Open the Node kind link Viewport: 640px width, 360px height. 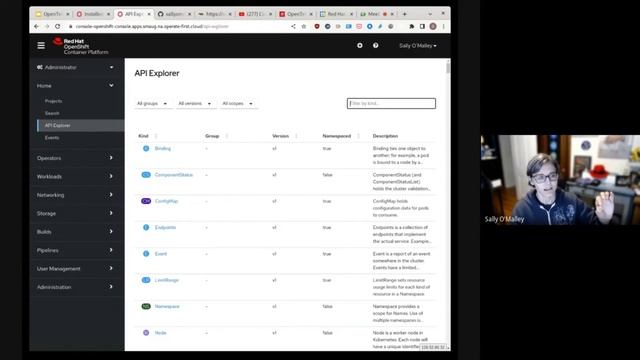(160, 333)
